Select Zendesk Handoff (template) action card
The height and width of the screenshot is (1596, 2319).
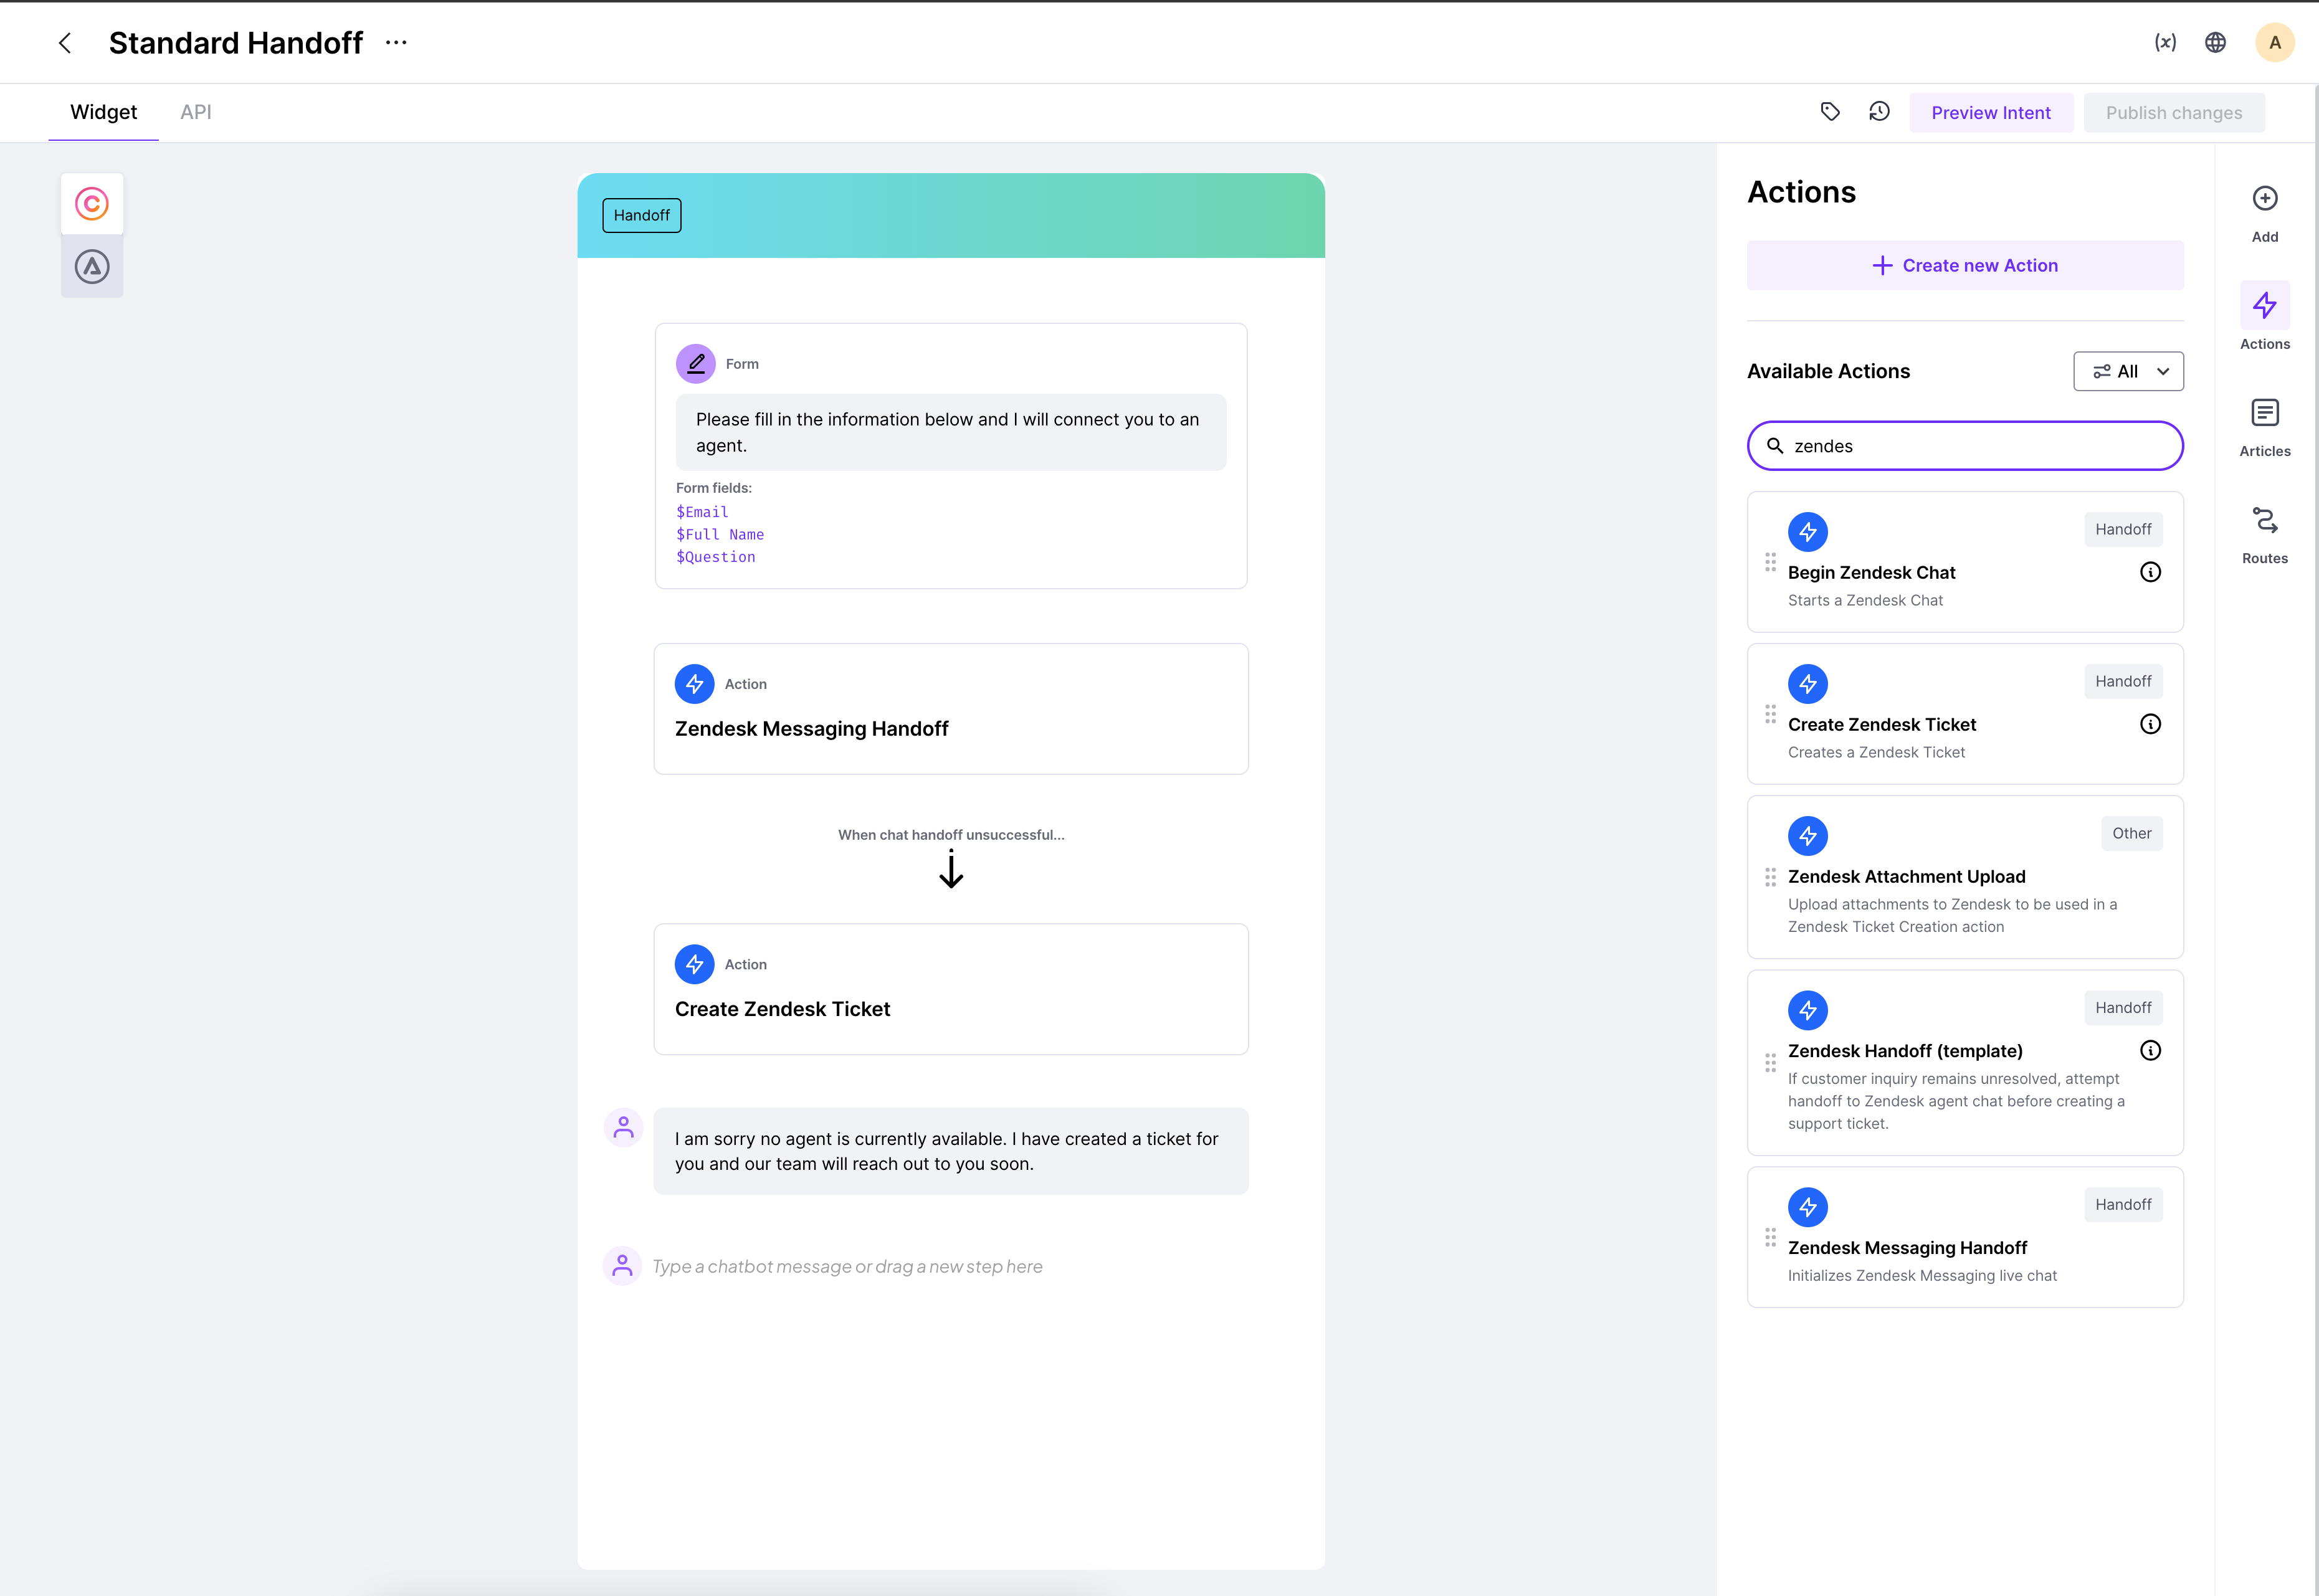(1964, 1062)
